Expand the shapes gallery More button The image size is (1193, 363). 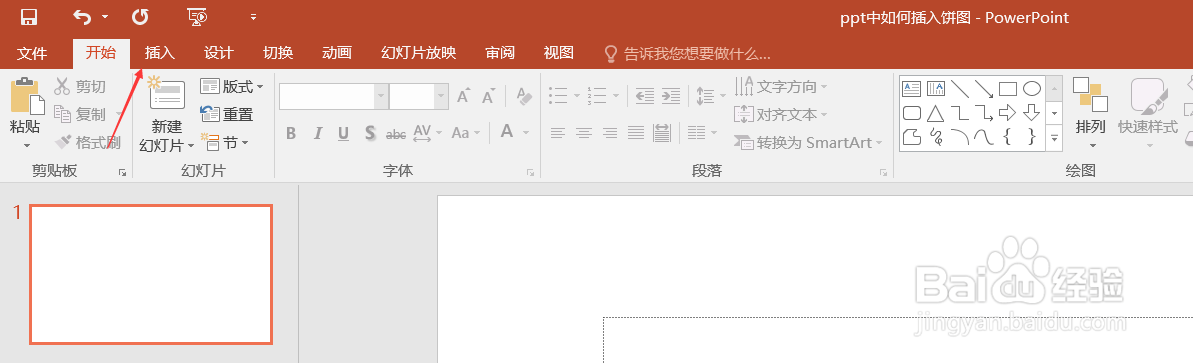(x=1055, y=139)
